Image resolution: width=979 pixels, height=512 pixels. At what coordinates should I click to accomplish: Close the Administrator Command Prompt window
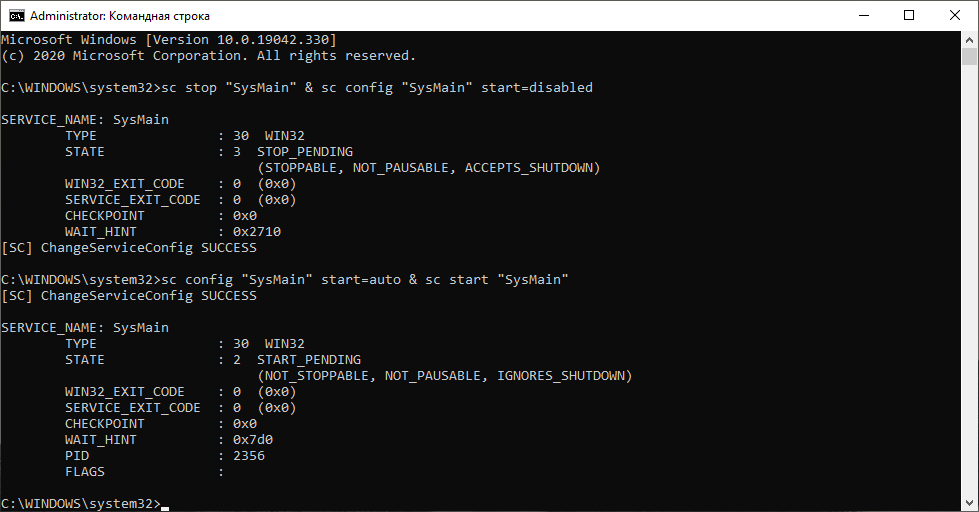(954, 15)
